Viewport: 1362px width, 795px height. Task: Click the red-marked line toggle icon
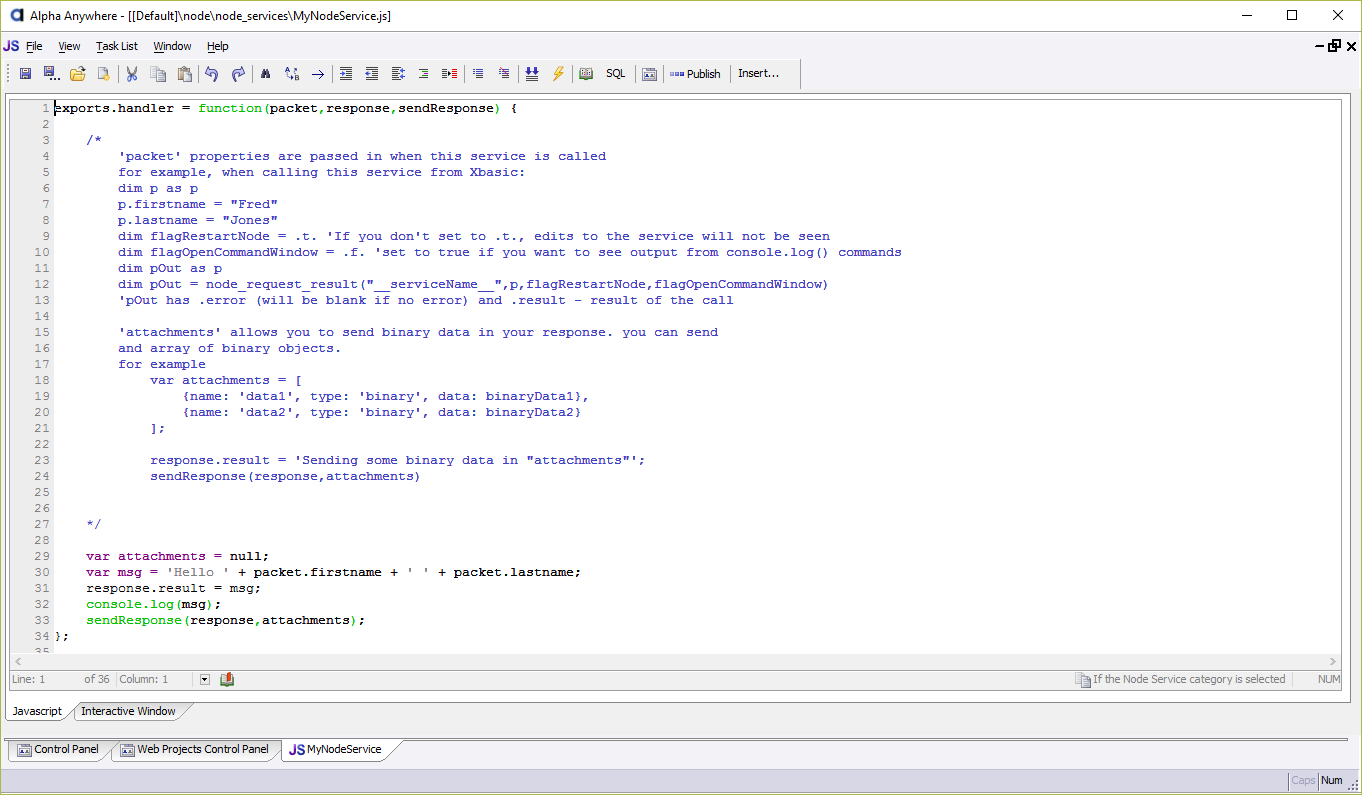point(450,74)
